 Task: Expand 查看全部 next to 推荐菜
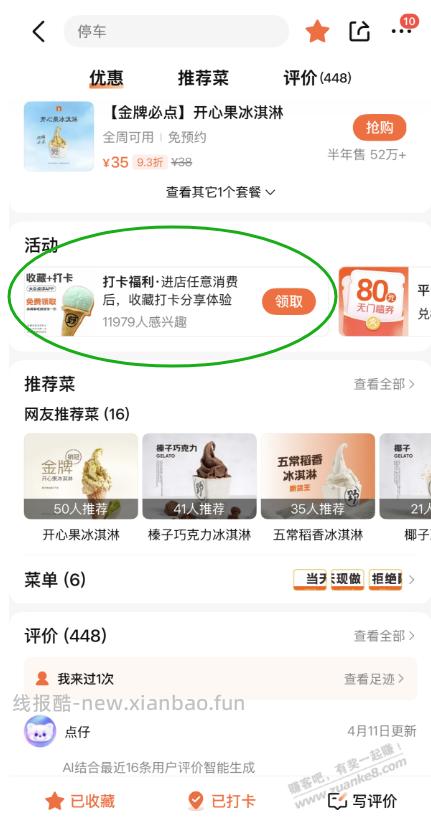[385, 384]
